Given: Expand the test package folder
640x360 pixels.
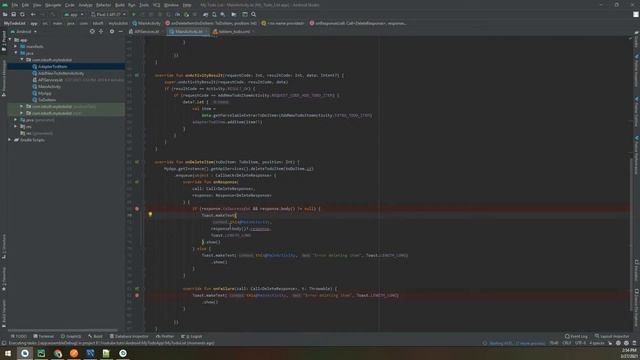Looking at the screenshot, I should 22,113.
